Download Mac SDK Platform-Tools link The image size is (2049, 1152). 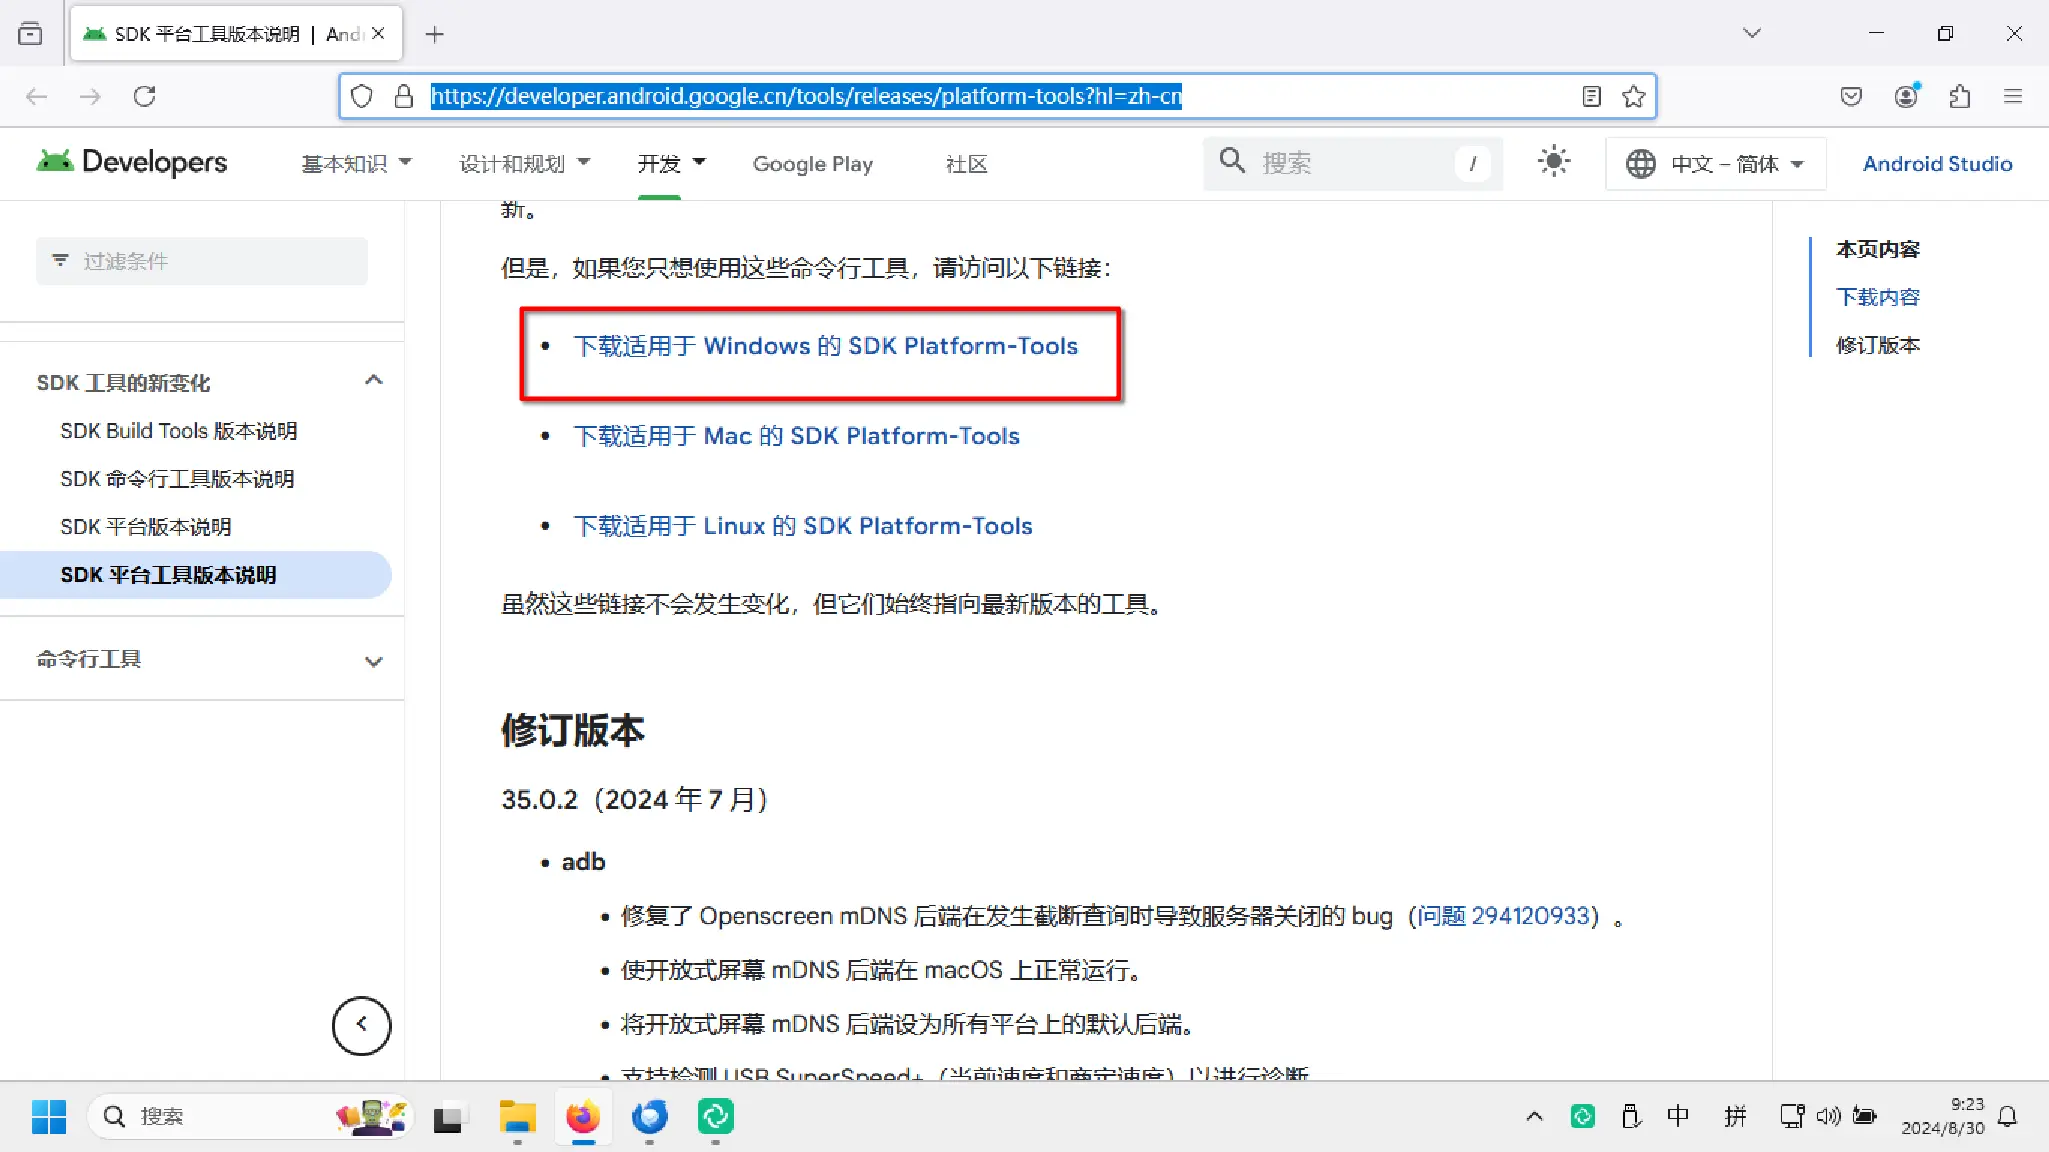(x=796, y=436)
